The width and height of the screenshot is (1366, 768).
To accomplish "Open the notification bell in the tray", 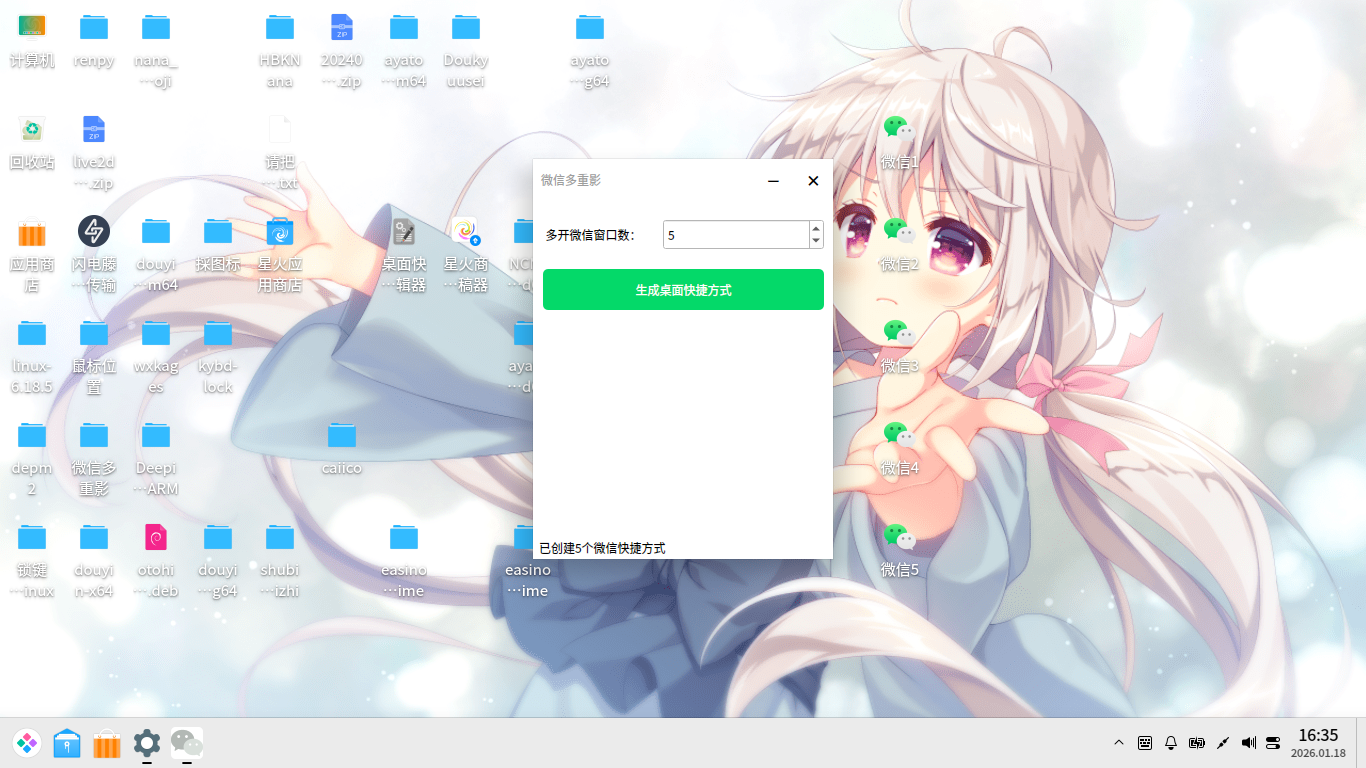I will [x=1171, y=743].
